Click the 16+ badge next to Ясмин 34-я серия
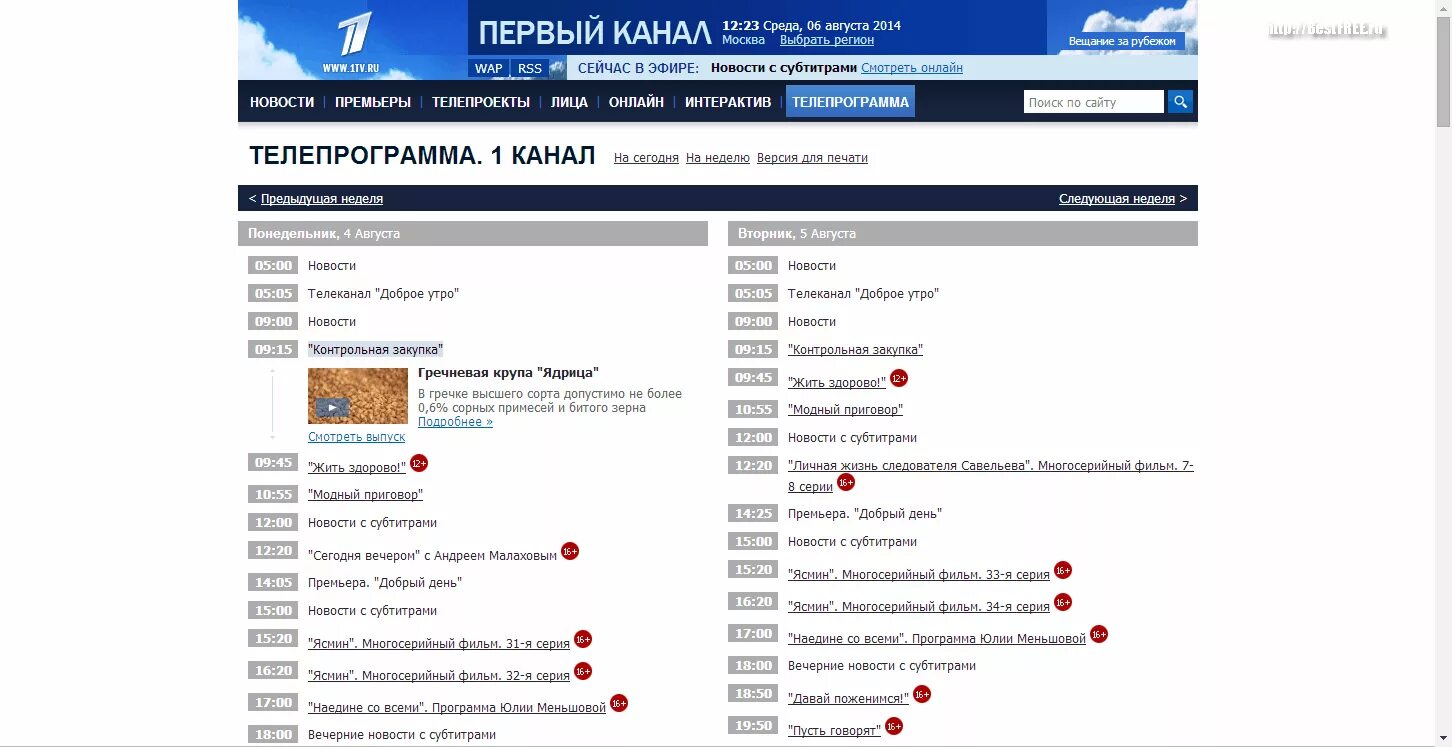This screenshot has height=747, width=1452. [x=1063, y=602]
